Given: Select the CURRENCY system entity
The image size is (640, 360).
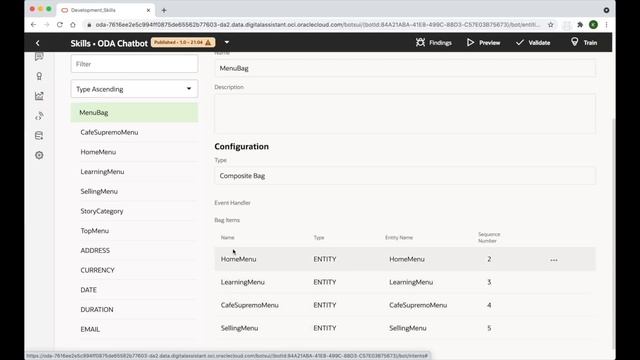Looking at the screenshot, I should (x=134, y=270).
